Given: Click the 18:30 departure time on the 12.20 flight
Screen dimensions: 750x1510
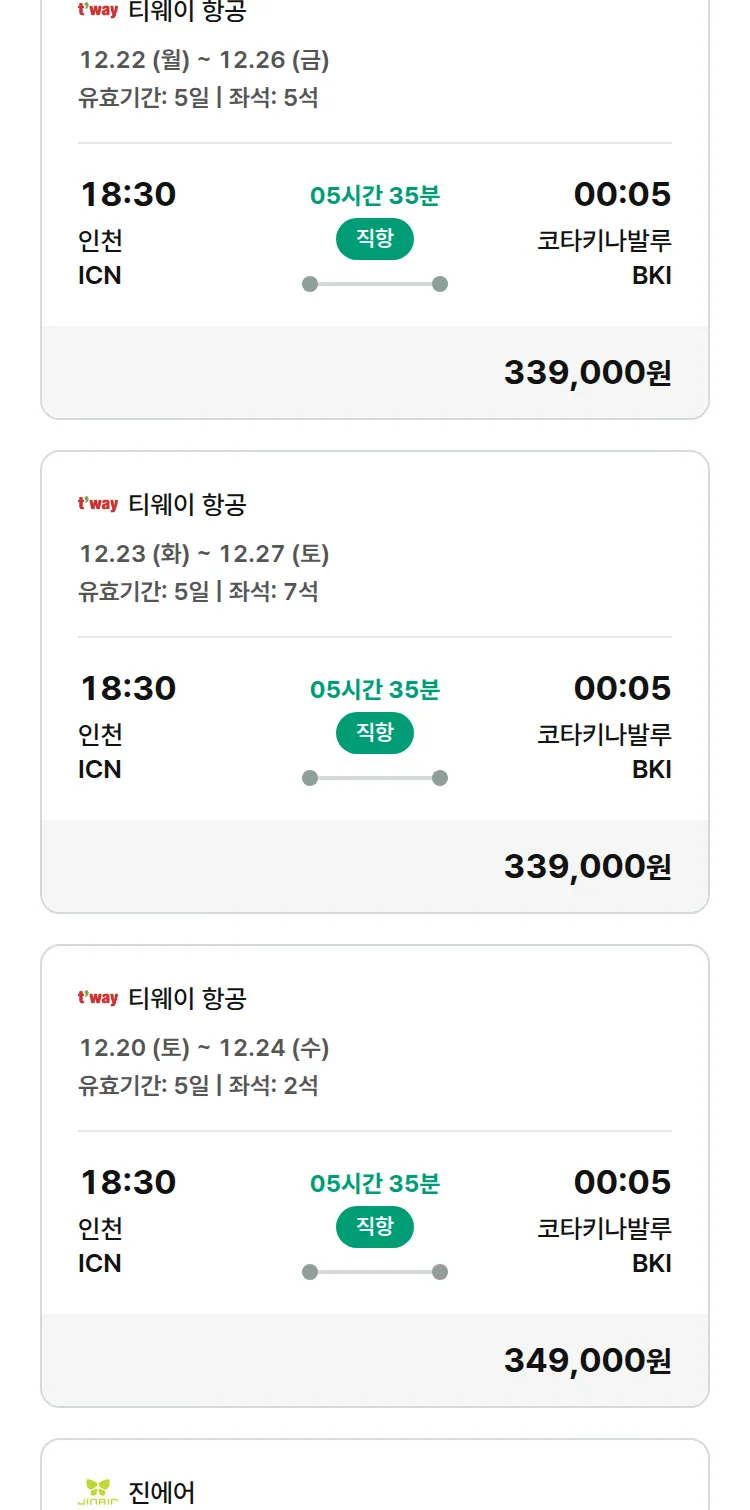Looking at the screenshot, I should click(x=128, y=1182).
